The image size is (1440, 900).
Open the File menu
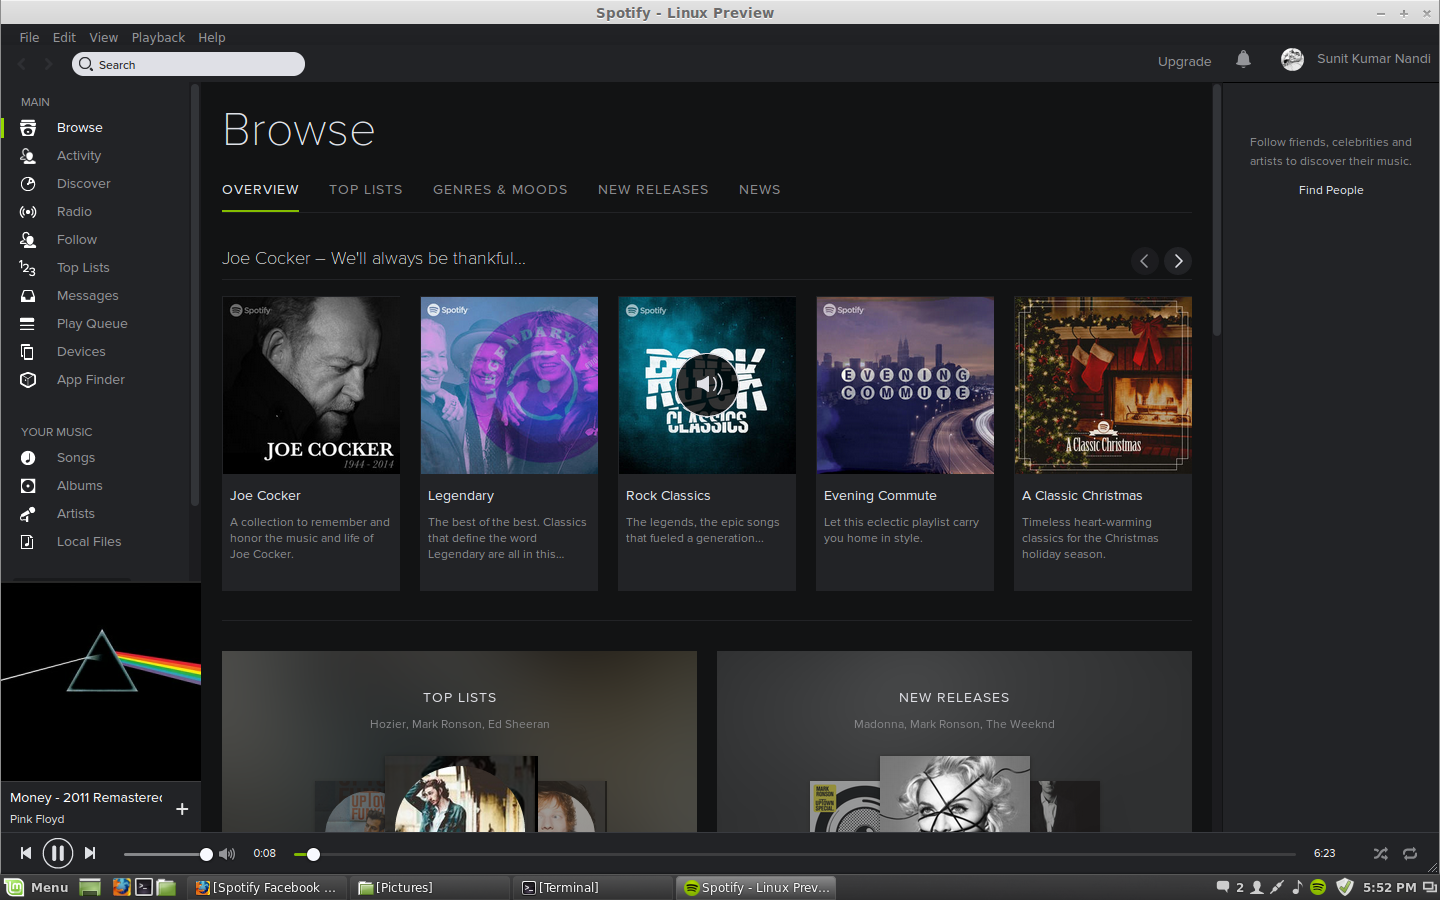coord(30,37)
